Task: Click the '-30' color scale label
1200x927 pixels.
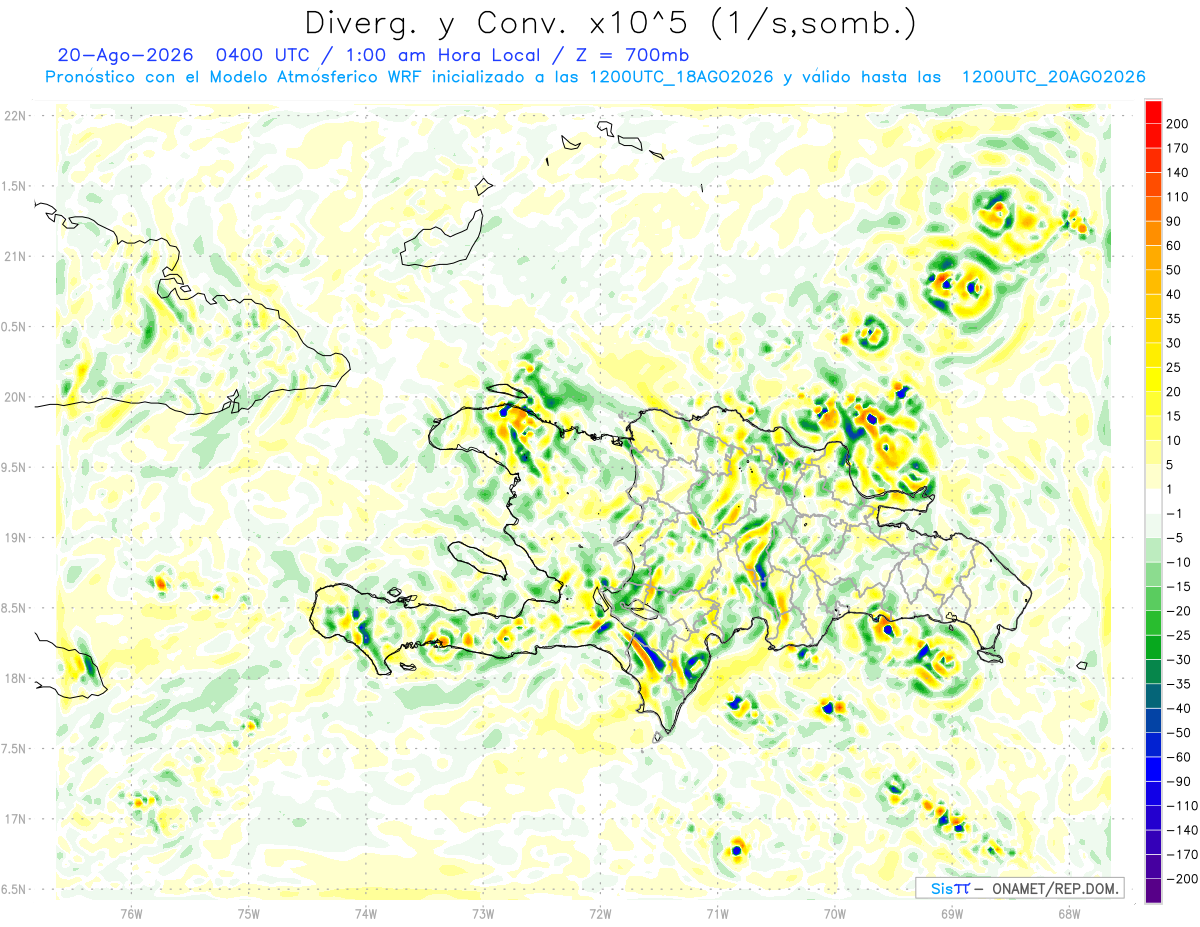Action: pos(1178,660)
